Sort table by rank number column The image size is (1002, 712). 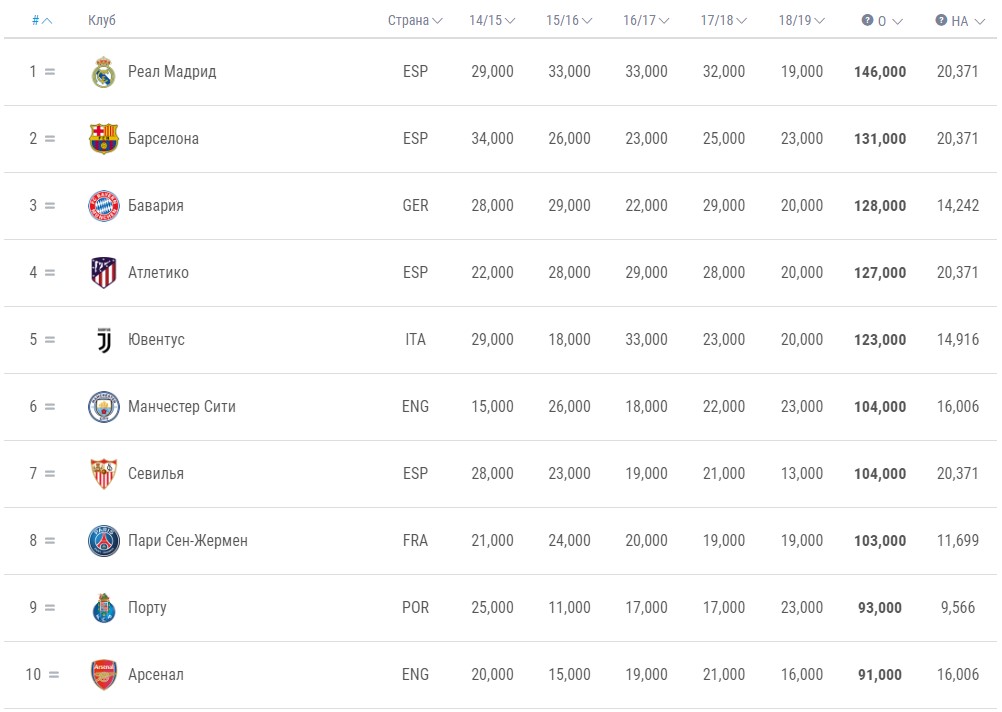(x=42, y=20)
